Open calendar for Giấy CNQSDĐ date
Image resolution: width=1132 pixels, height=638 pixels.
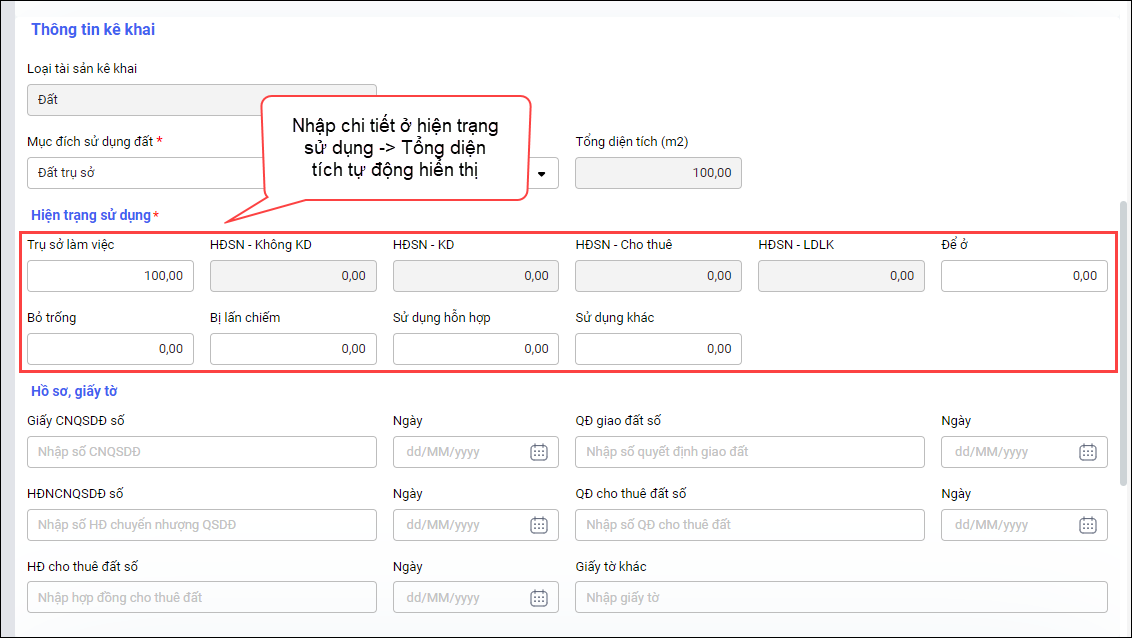point(538,452)
